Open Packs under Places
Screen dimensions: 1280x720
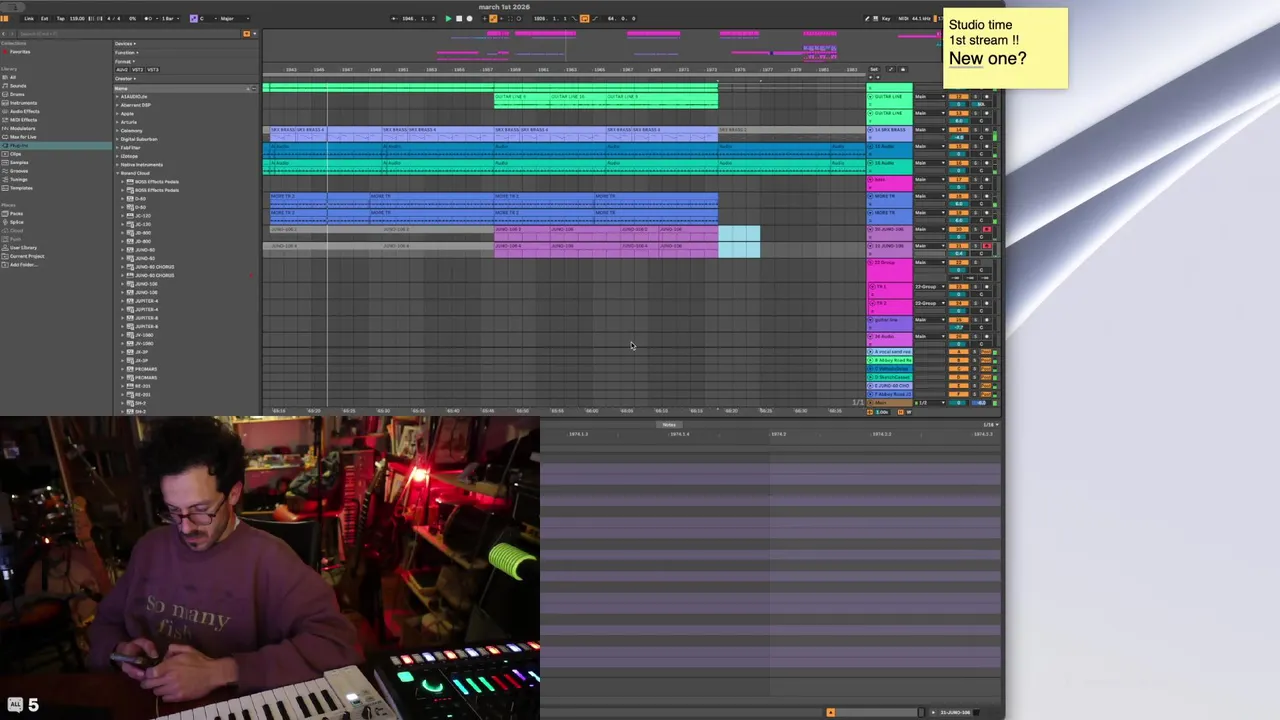[x=16, y=214]
